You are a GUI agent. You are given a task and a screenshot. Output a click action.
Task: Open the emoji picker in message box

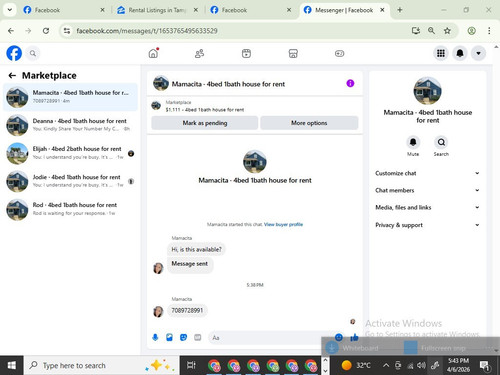pyautogui.click(x=339, y=337)
